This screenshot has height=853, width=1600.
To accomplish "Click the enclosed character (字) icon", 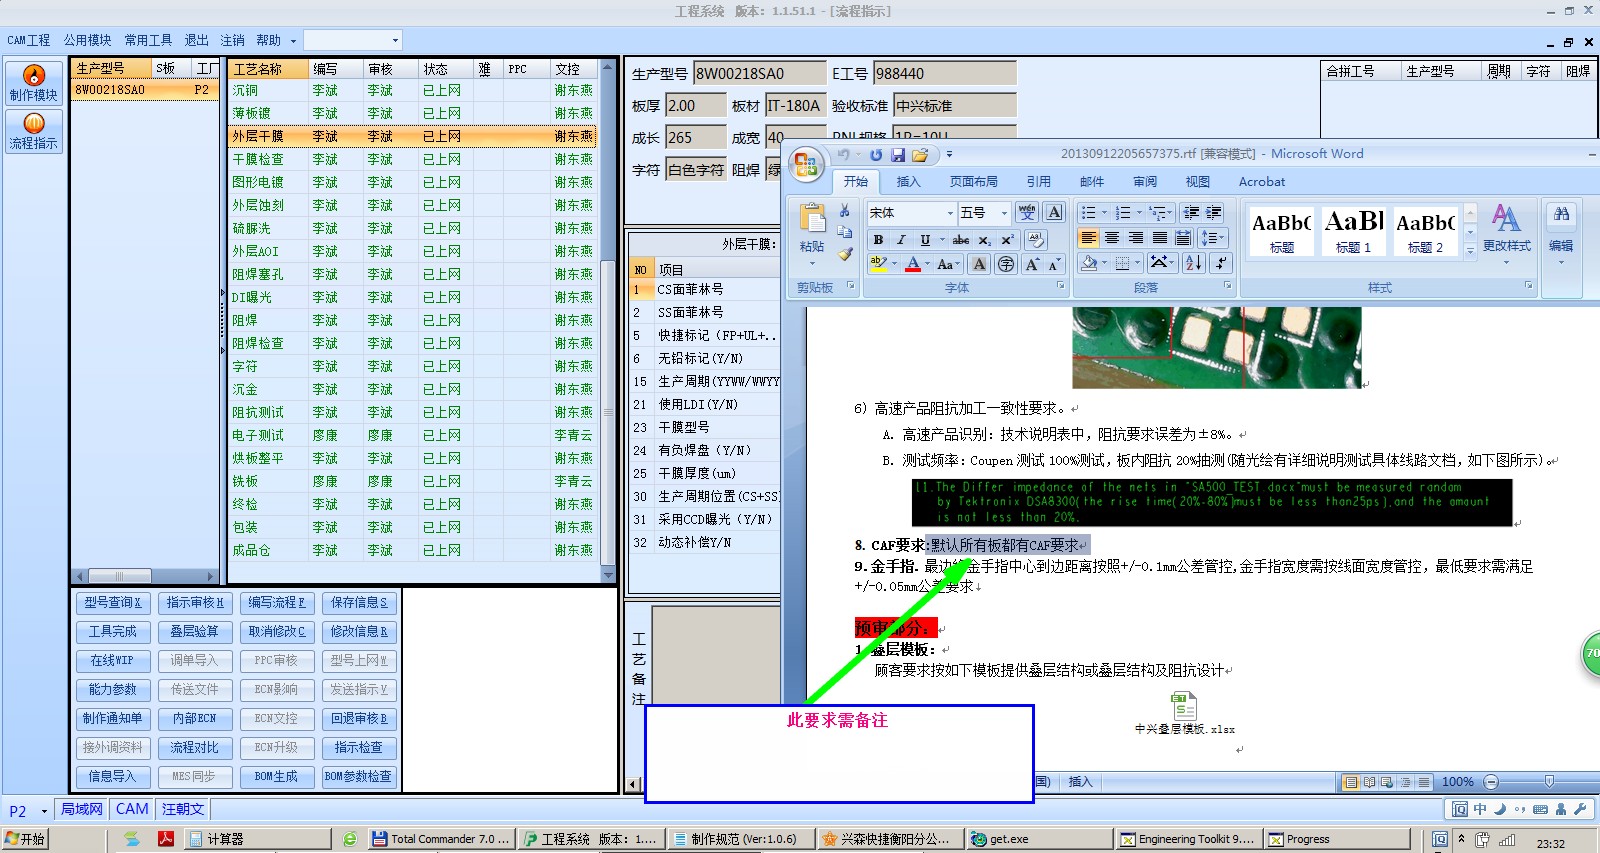I will tap(1006, 264).
